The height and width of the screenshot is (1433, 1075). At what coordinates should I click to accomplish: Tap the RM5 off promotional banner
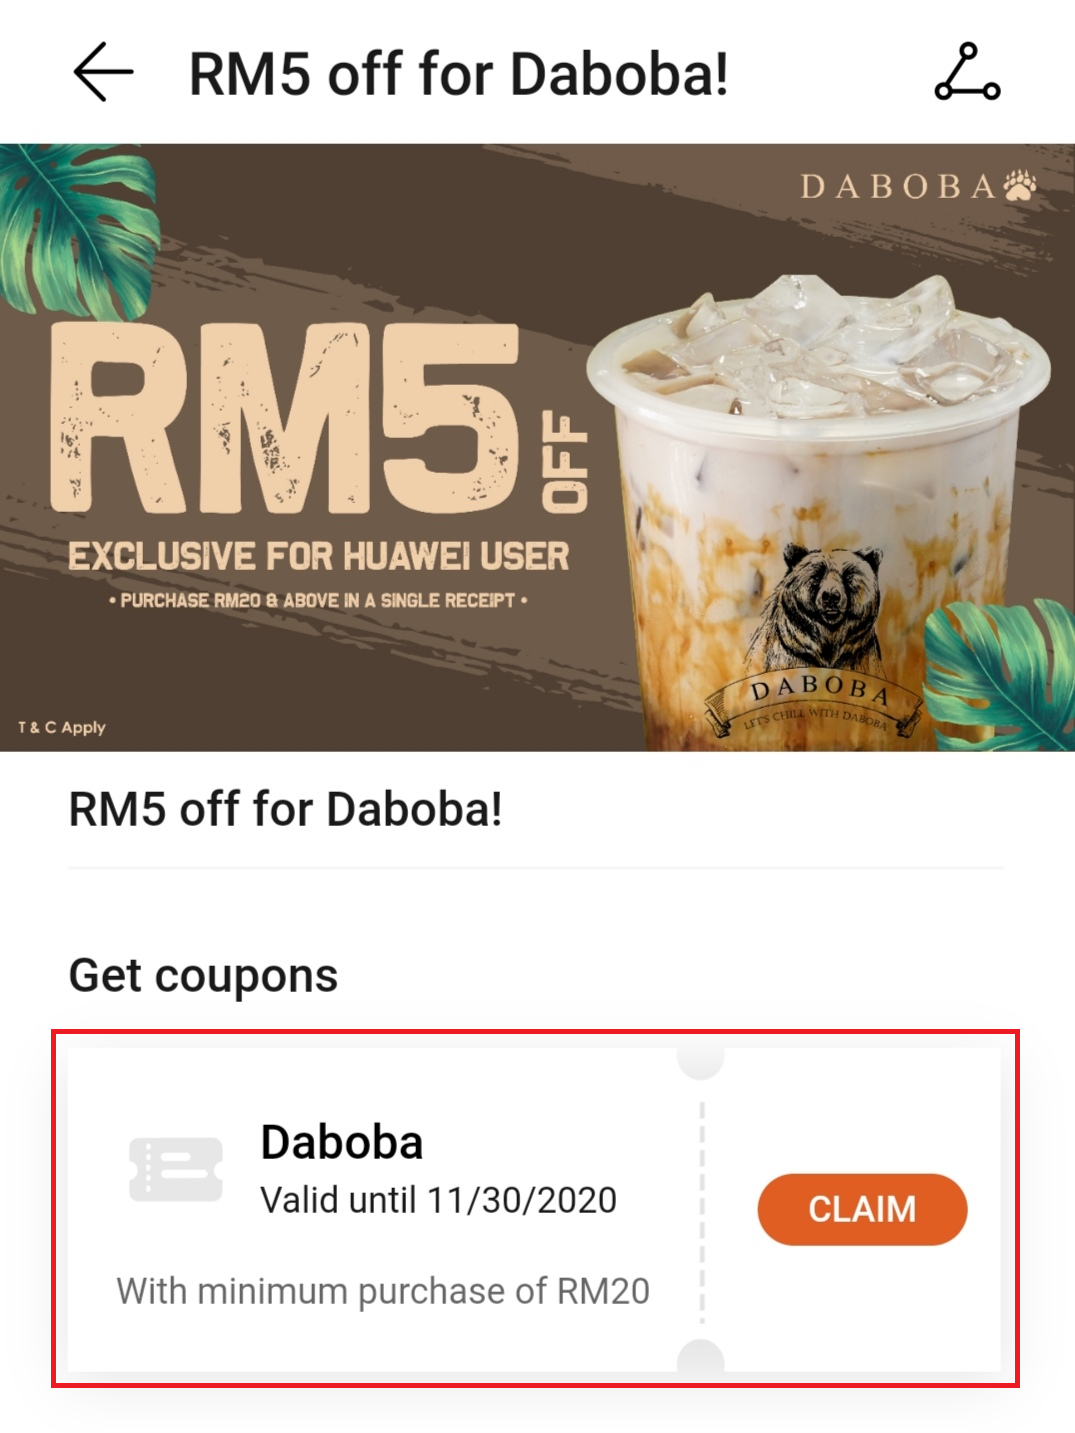click(x=537, y=447)
